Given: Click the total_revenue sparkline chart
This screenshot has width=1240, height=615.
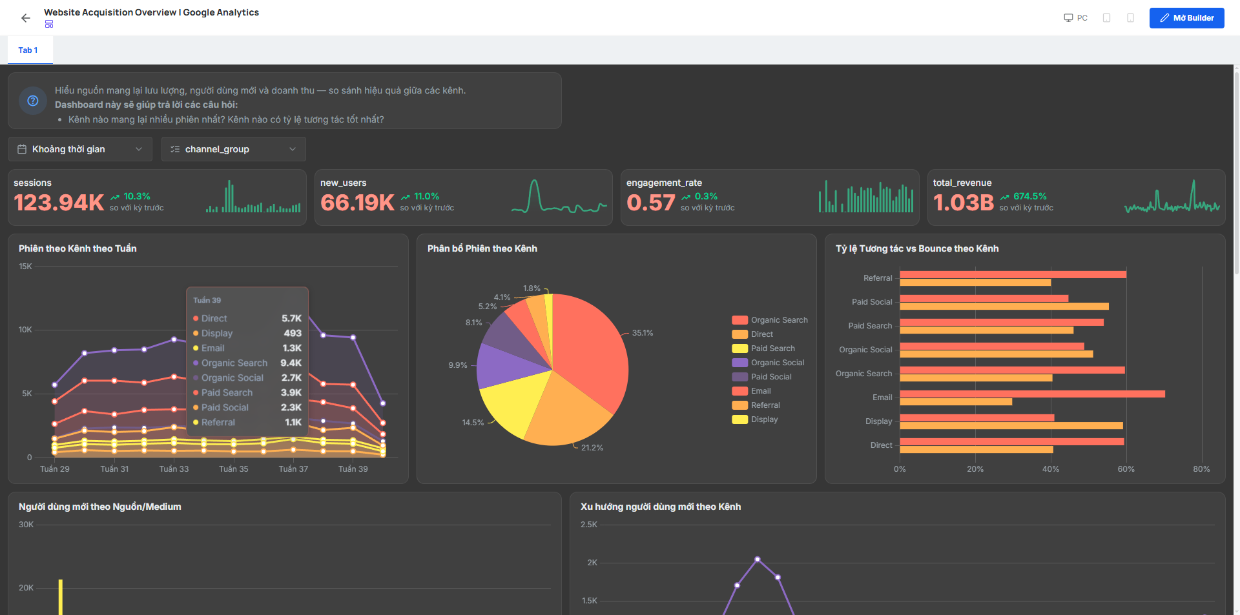Looking at the screenshot, I should coord(1172,197).
